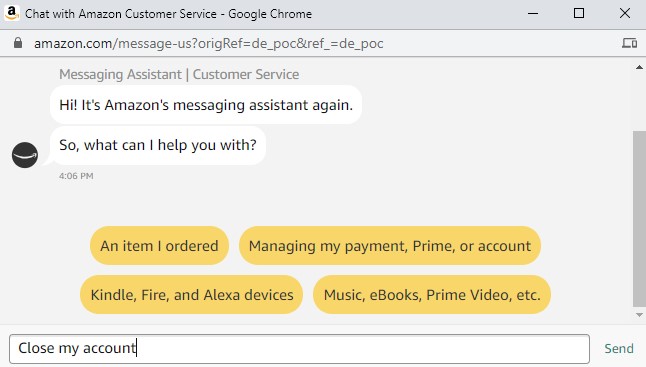The width and height of the screenshot is (646, 367).
Task: Click the Amazon favicon in the title bar
Action: [12, 13]
